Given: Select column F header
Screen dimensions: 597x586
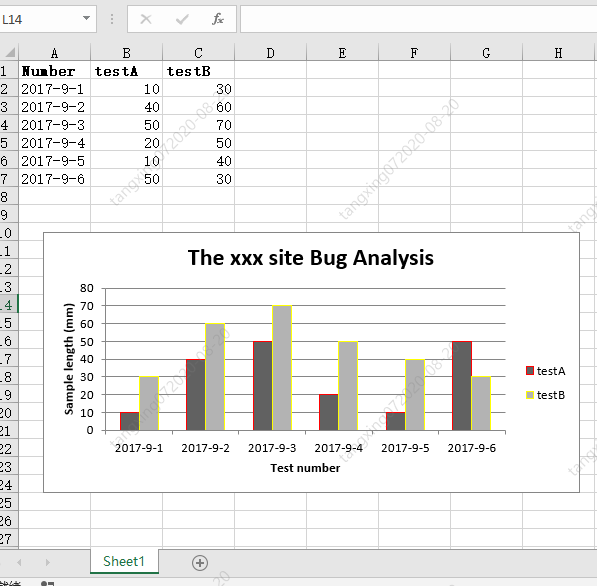Looking at the screenshot, I should point(414,53).
